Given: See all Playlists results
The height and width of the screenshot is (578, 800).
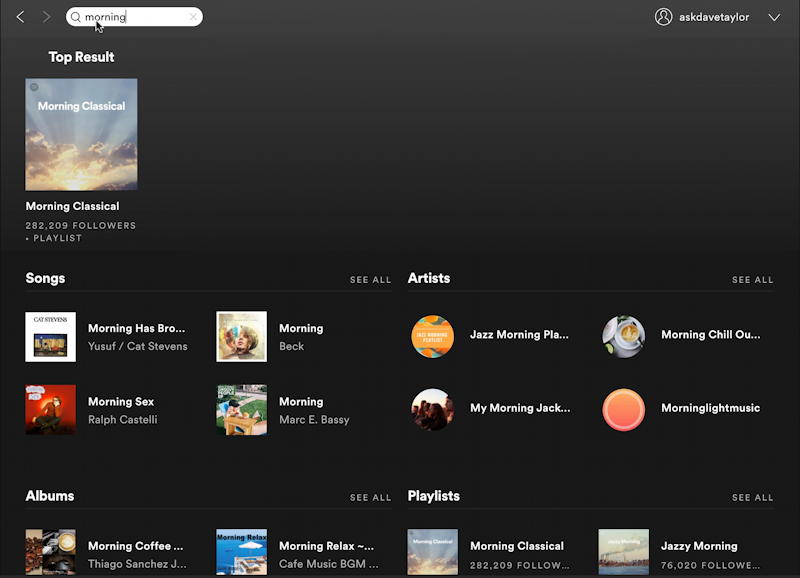Looking at the screenshot, I should tap(753, 497).
